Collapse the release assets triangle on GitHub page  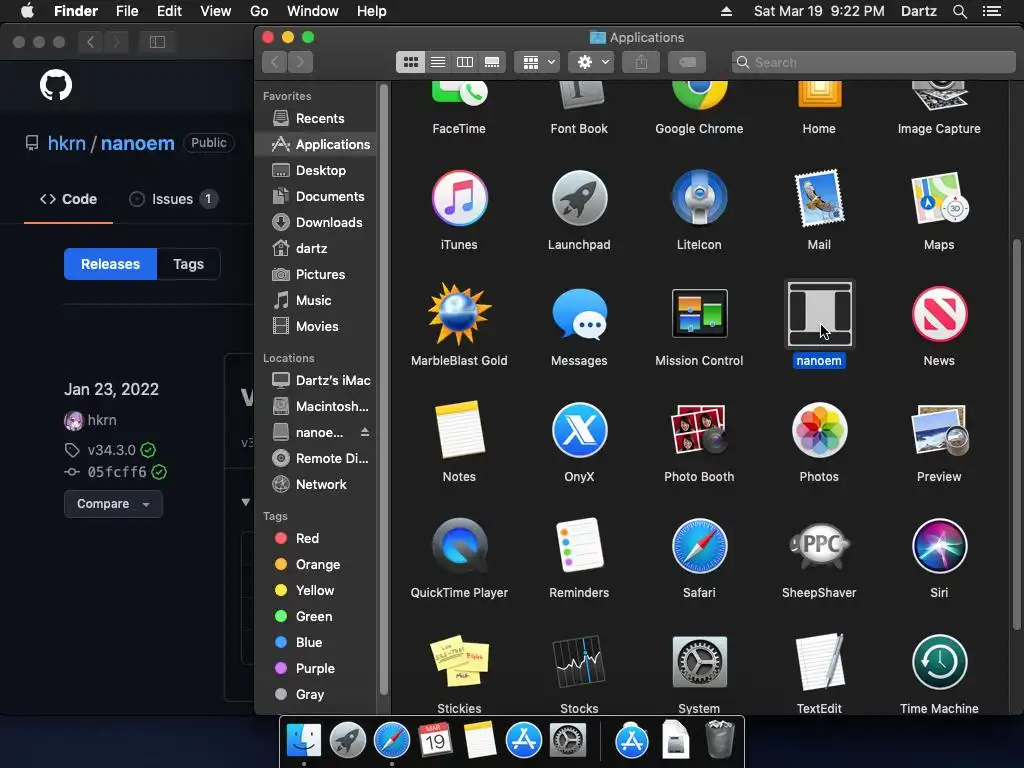[246, 502]
